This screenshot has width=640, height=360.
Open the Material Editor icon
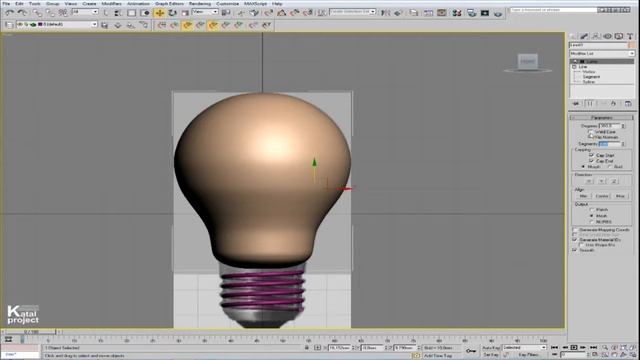[457, 13]
